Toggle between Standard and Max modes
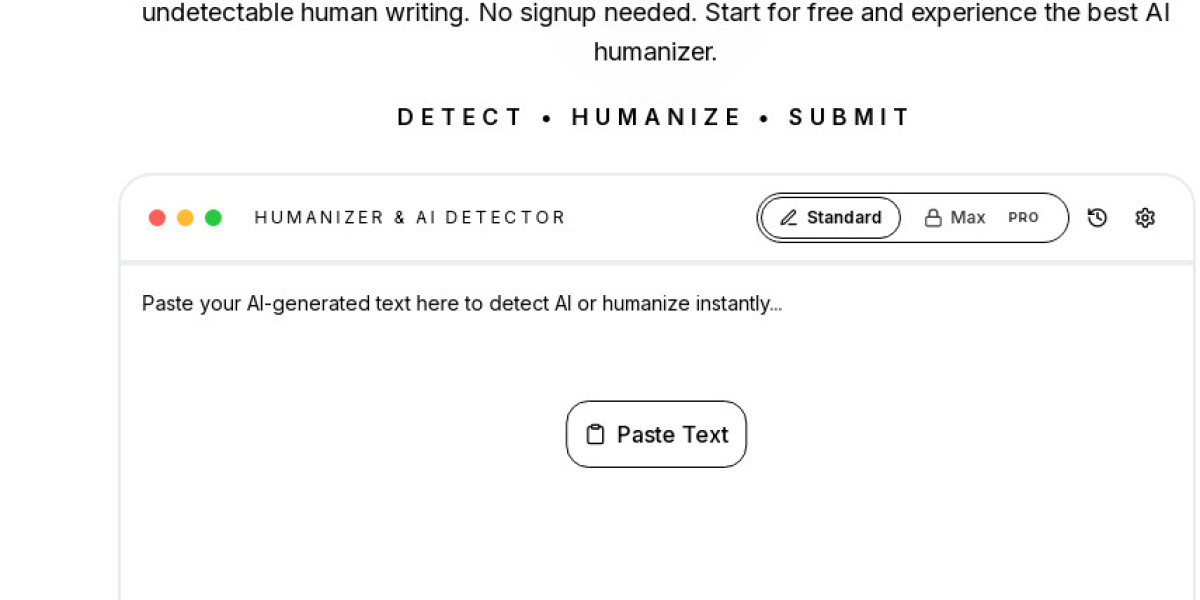Viewport: 1200px width, 600px height. coord(912,217)
